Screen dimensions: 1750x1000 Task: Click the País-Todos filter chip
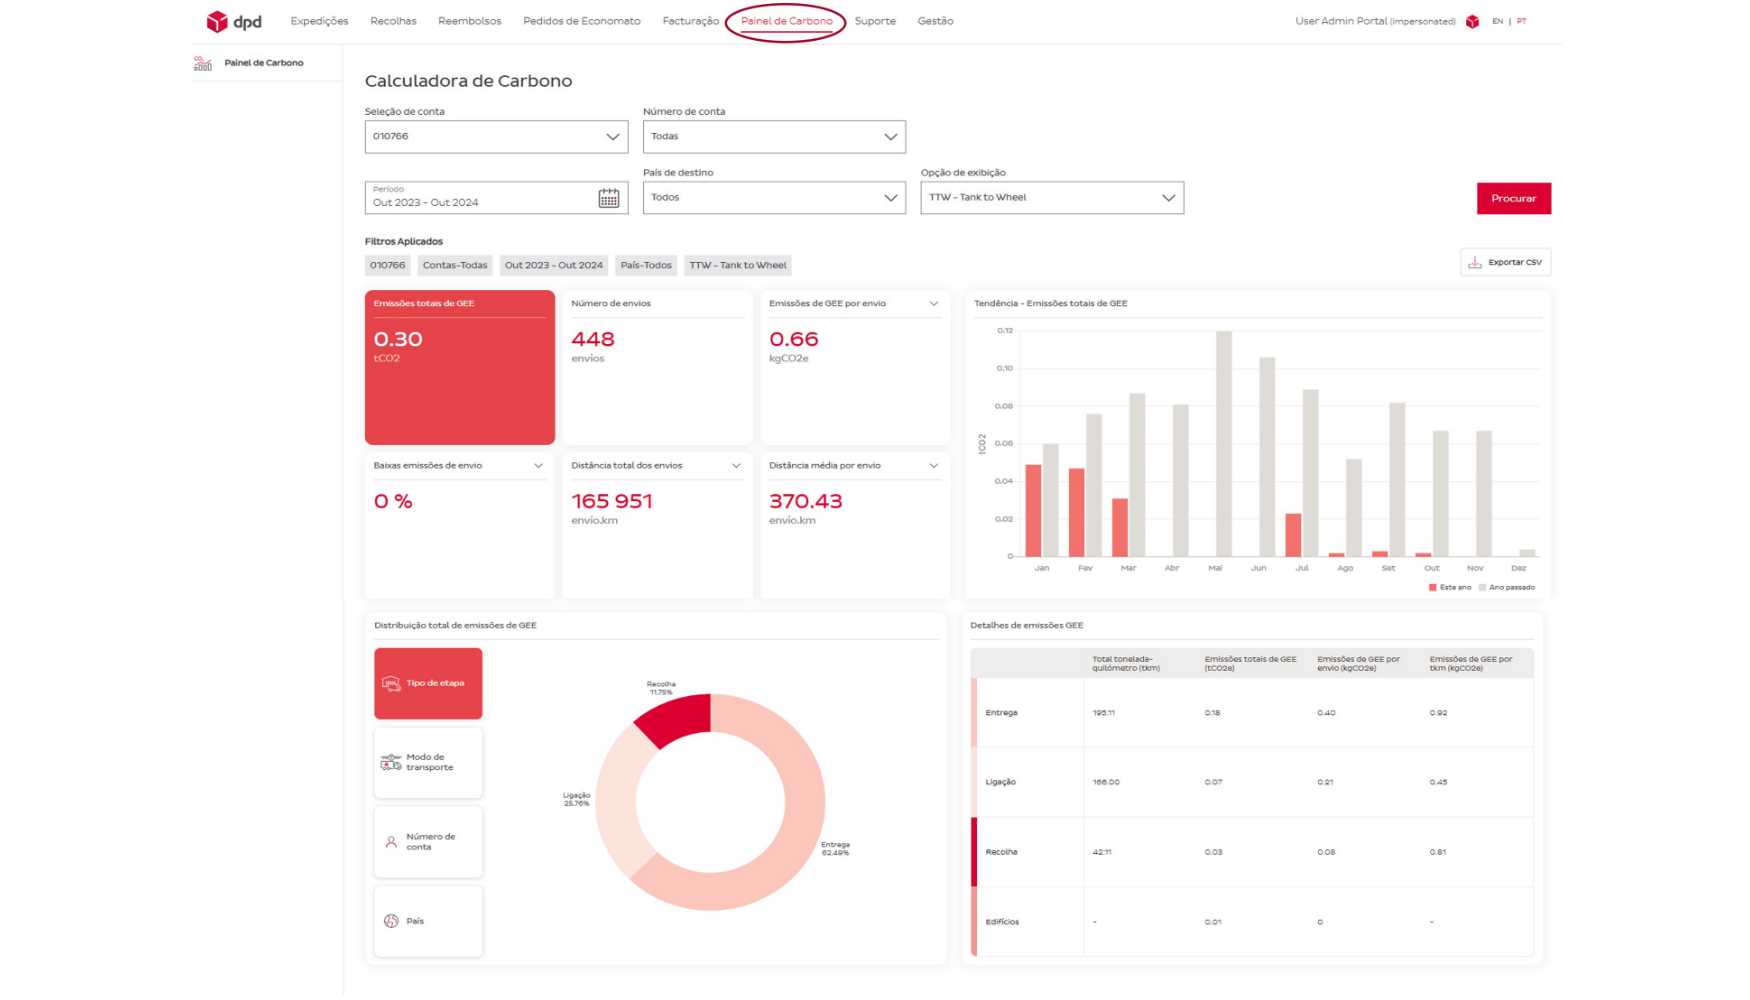(x=646, y=265)
